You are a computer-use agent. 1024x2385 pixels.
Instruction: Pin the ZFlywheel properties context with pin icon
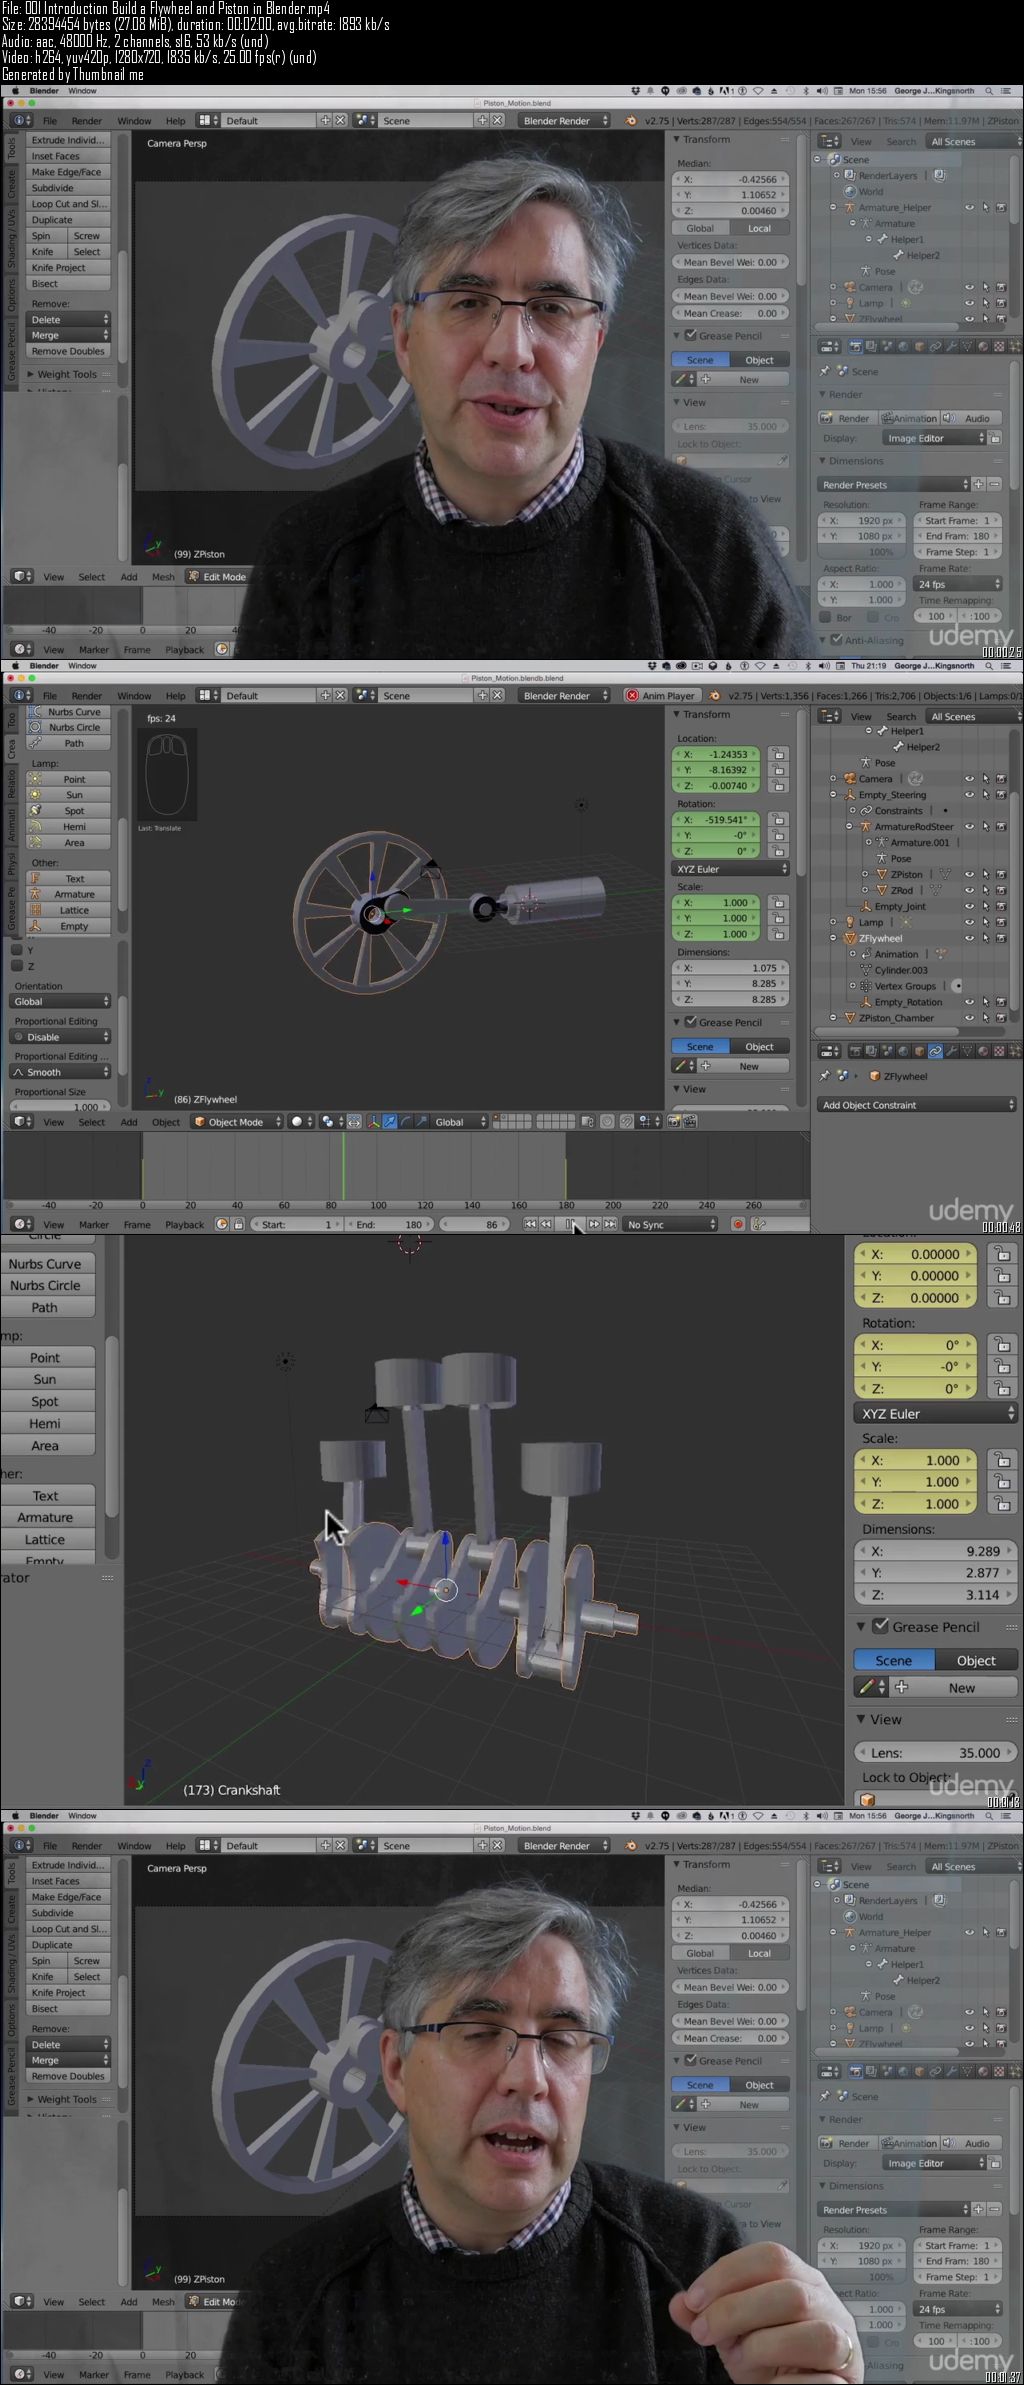(x=824, y=1076)
